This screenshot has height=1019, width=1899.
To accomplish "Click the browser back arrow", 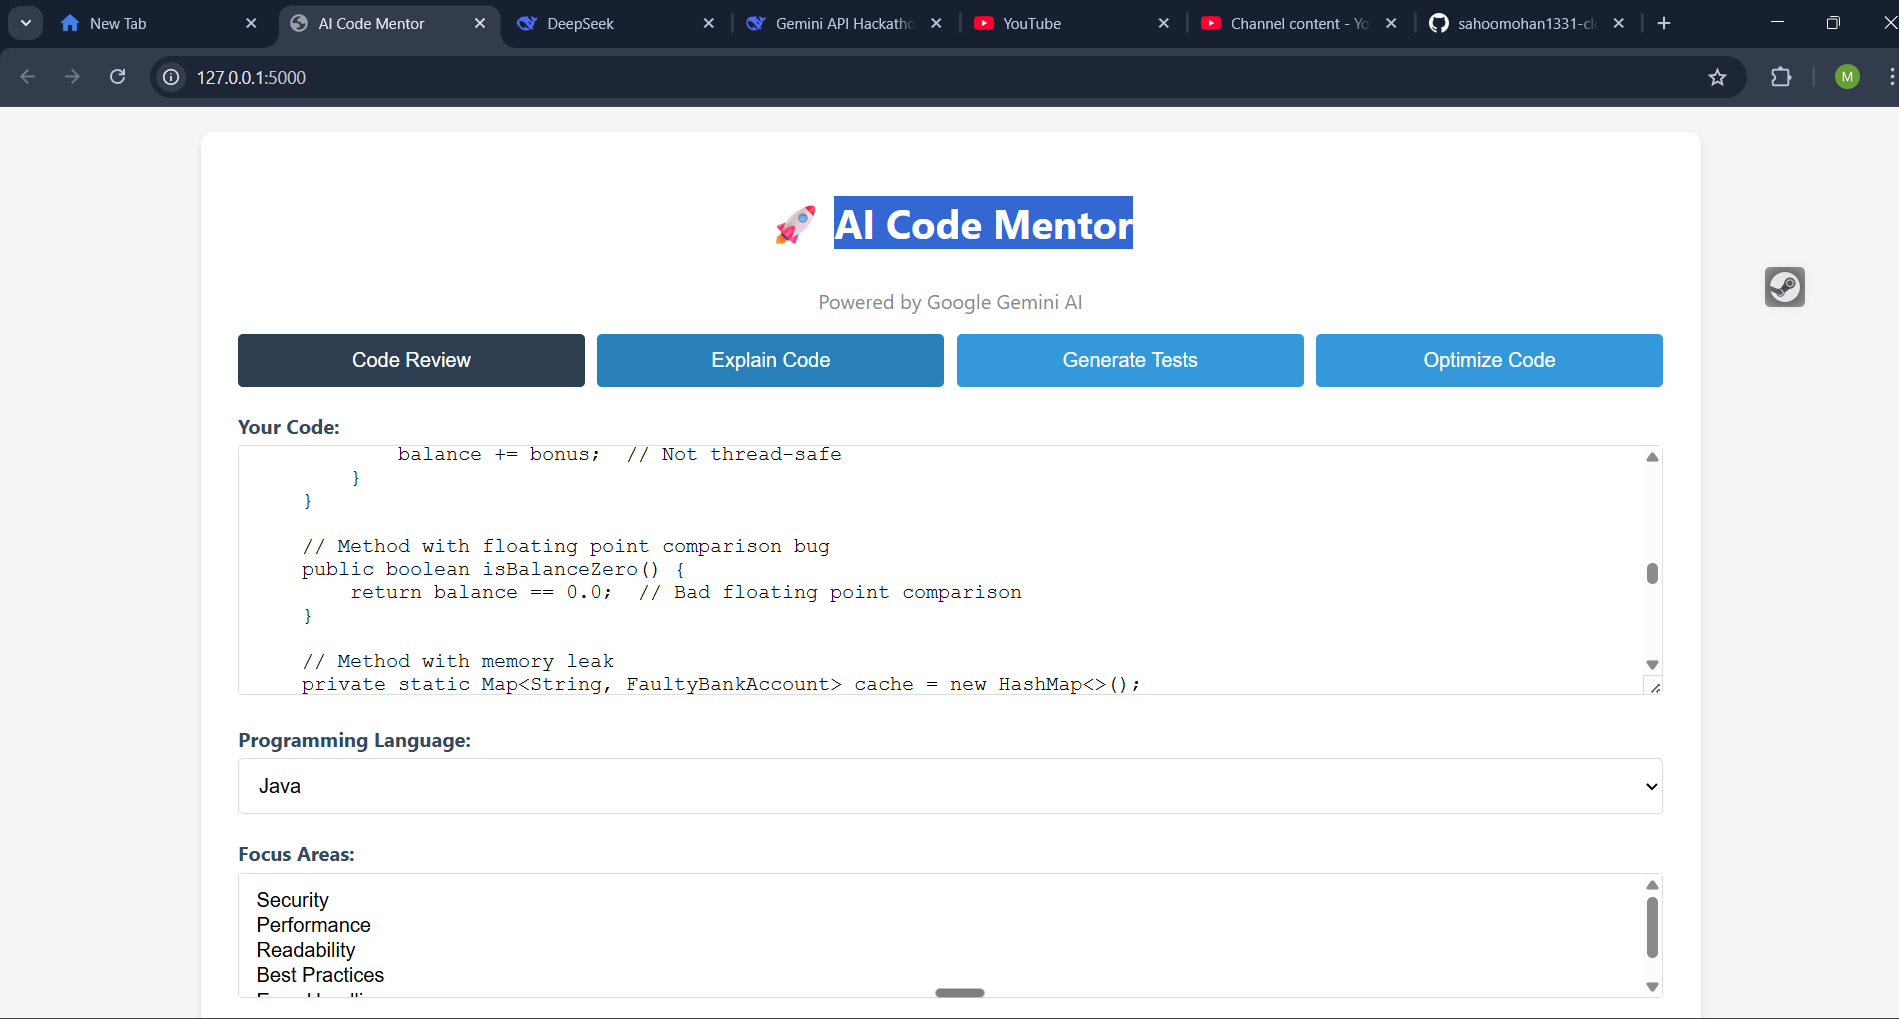I will click(x=28, y=77).
